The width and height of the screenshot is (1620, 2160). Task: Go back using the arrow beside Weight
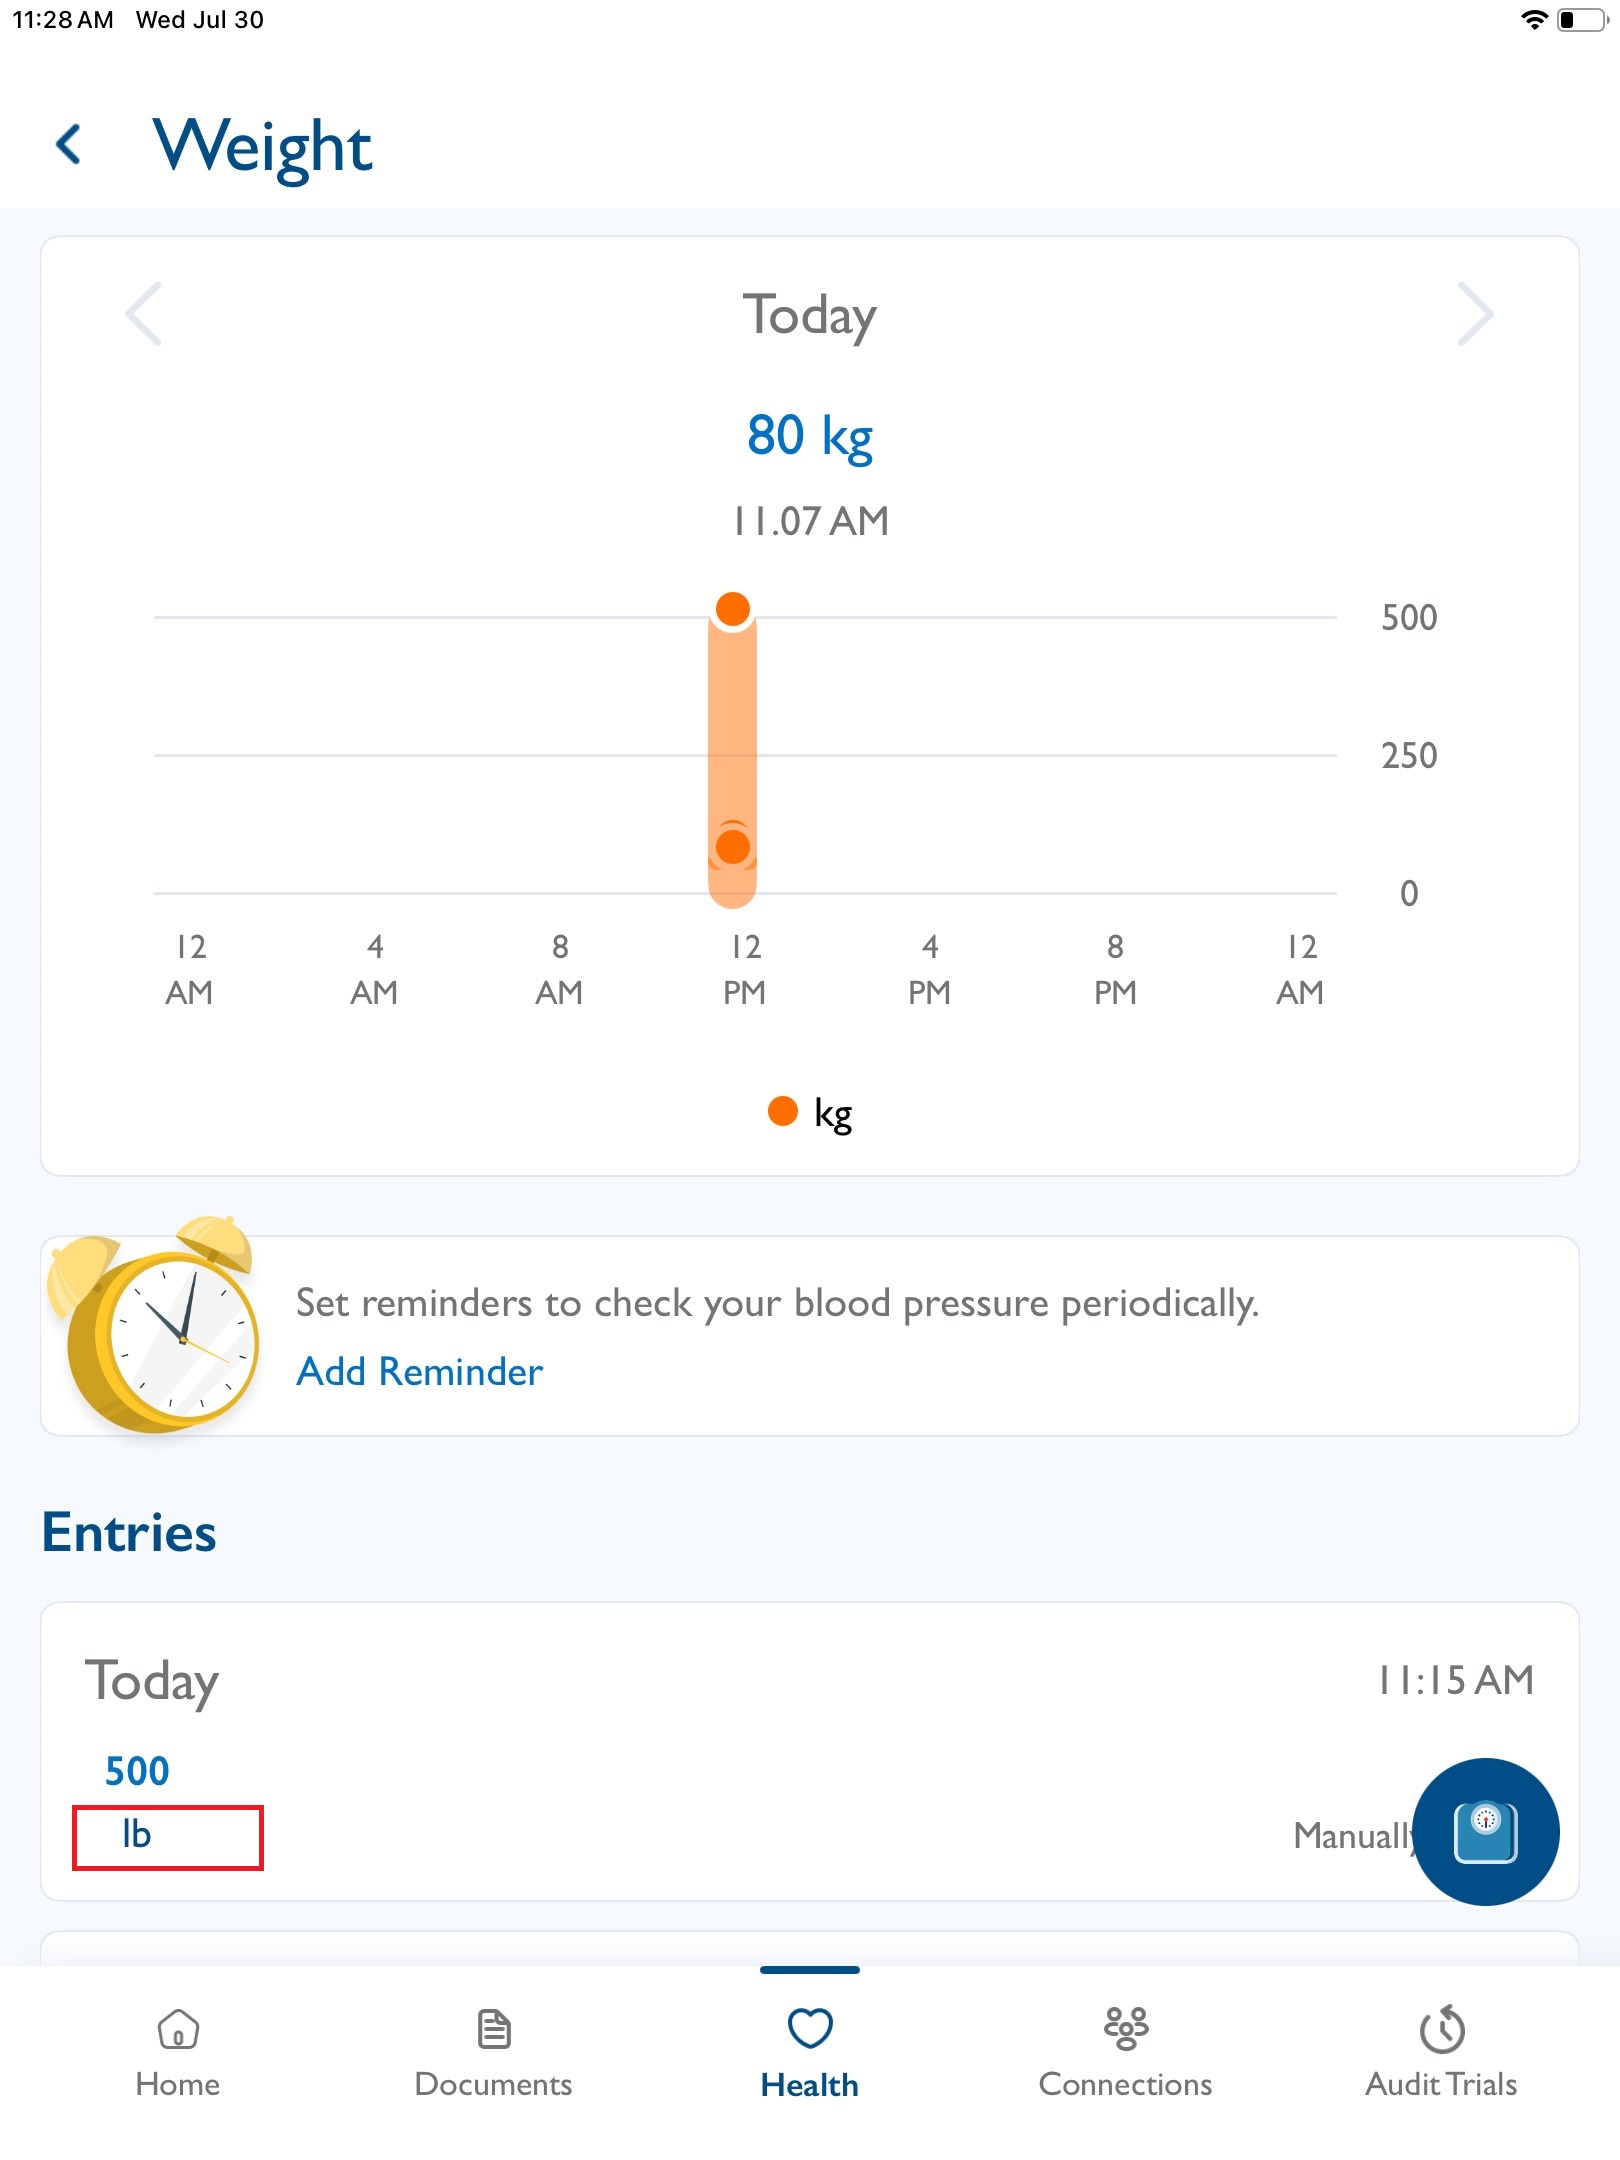point(68,145)
